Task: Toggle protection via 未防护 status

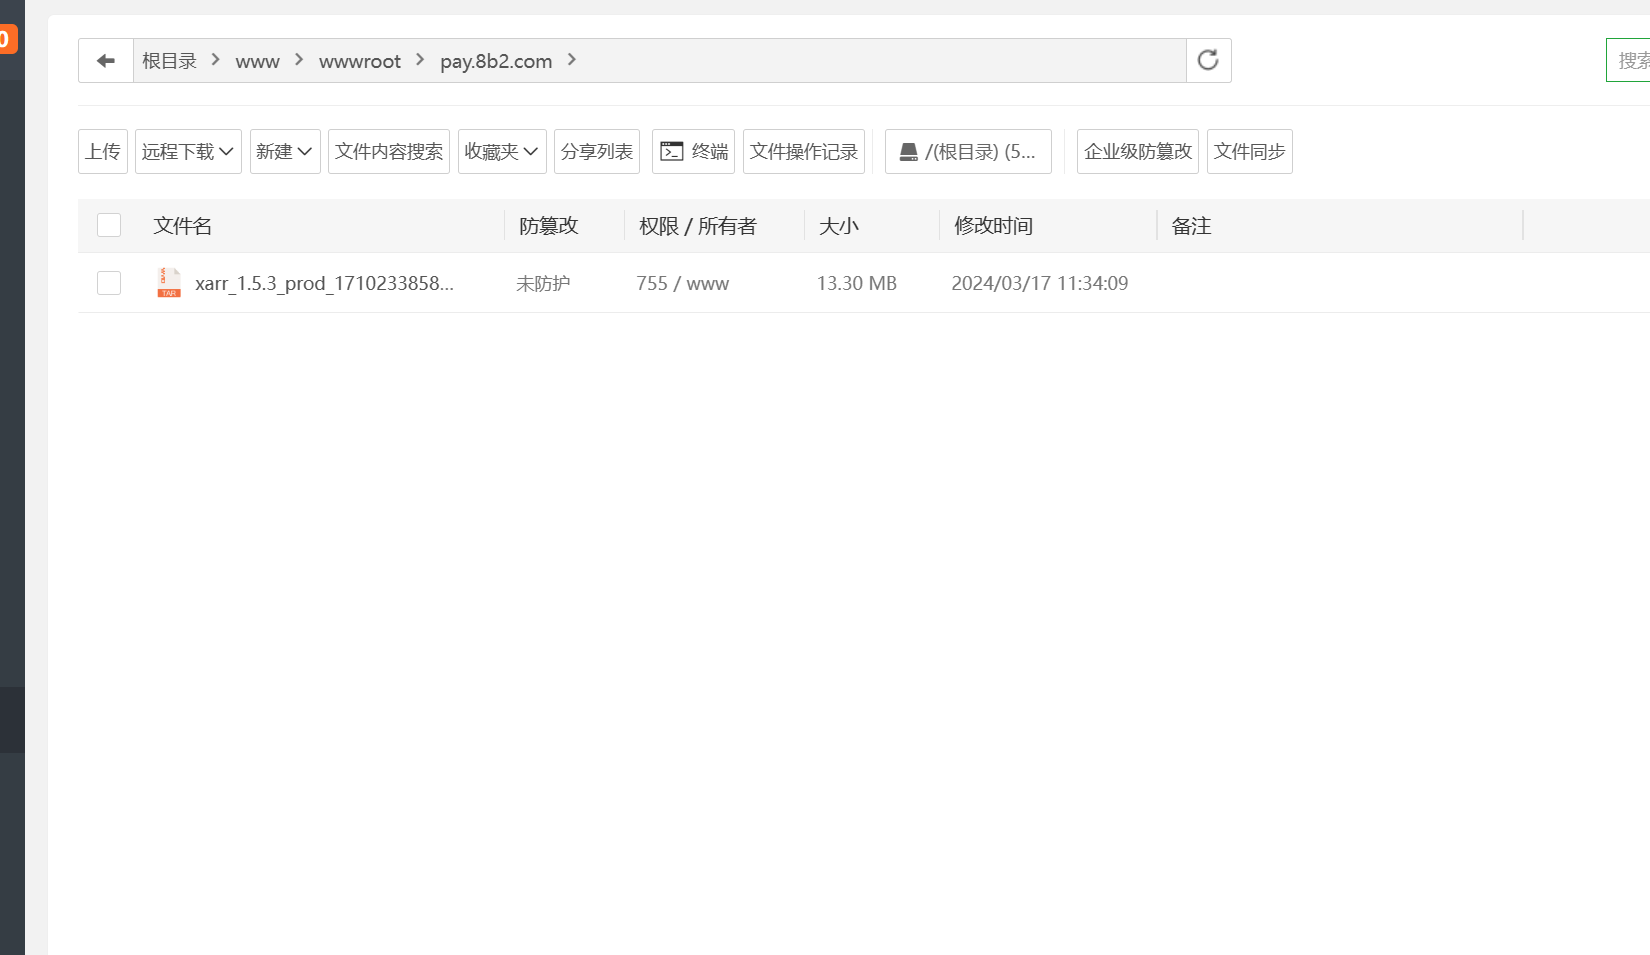Action: coord(542,283)
